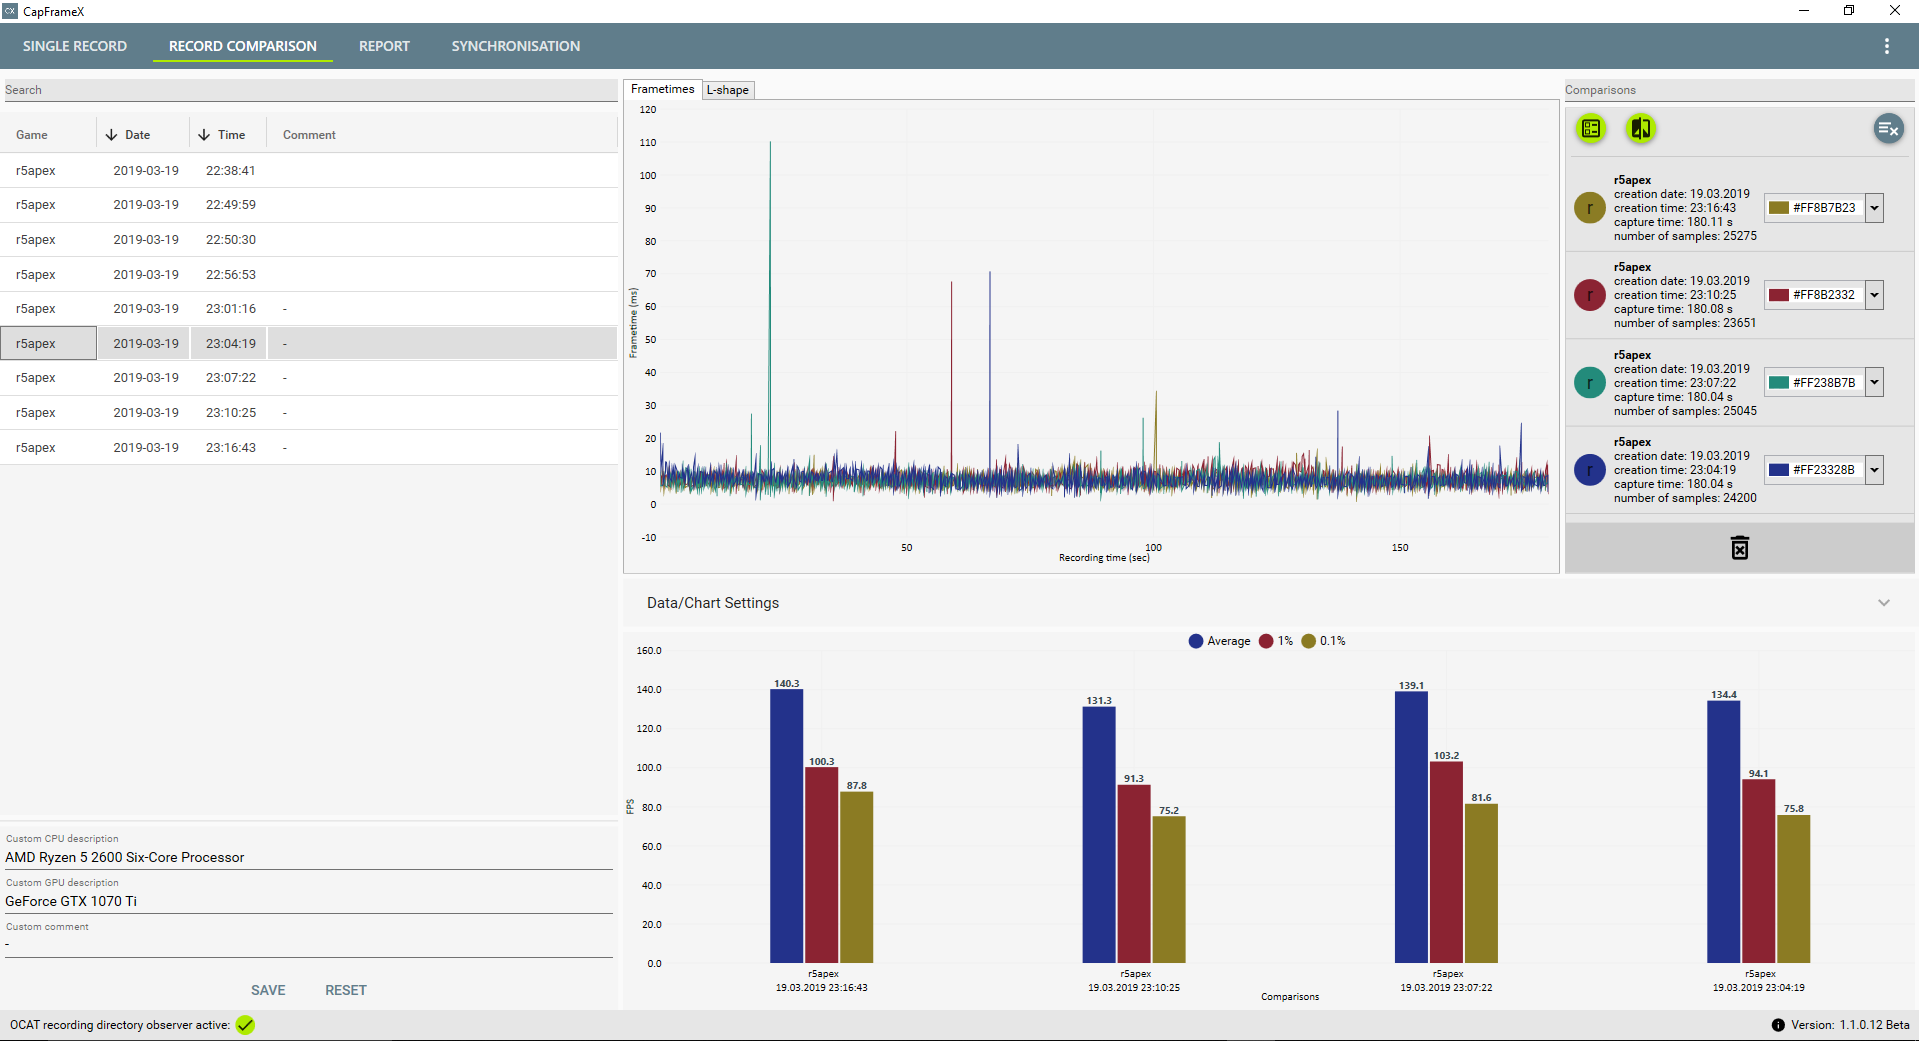
Task: Click the version info icon in status bar
Action: click(x=1778, y=1025)
